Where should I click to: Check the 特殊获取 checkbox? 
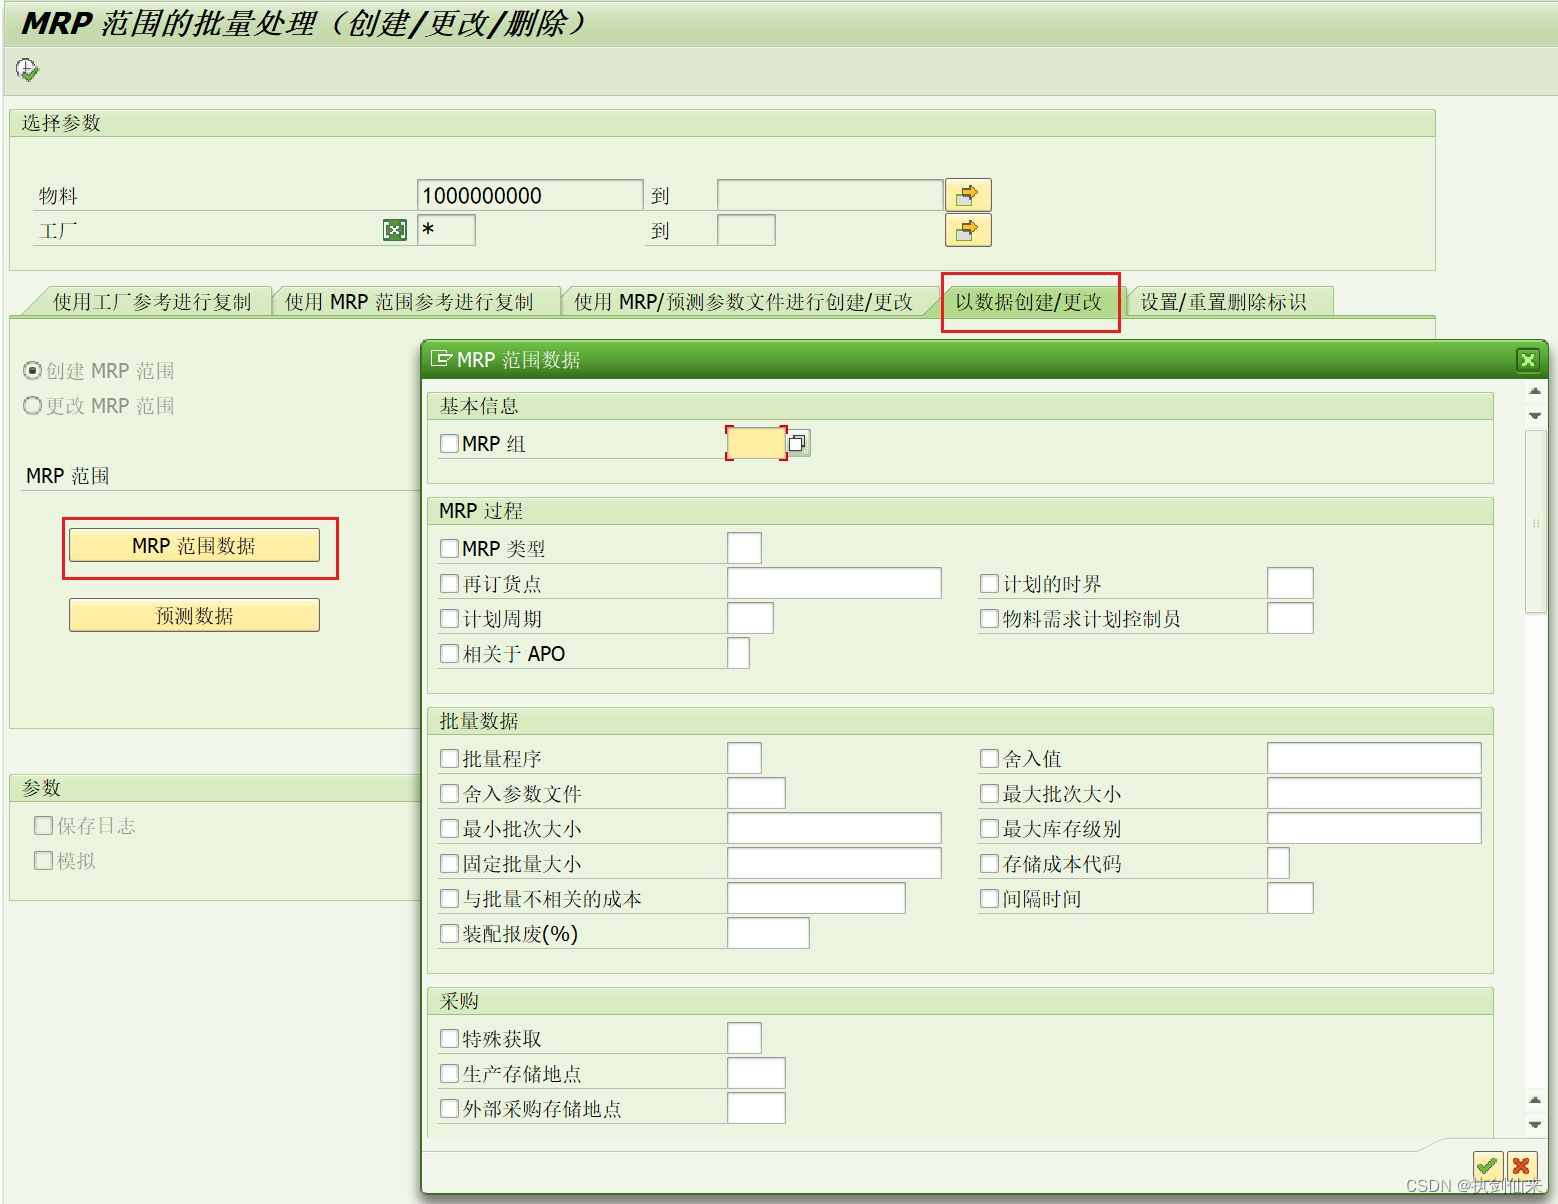449,1037
